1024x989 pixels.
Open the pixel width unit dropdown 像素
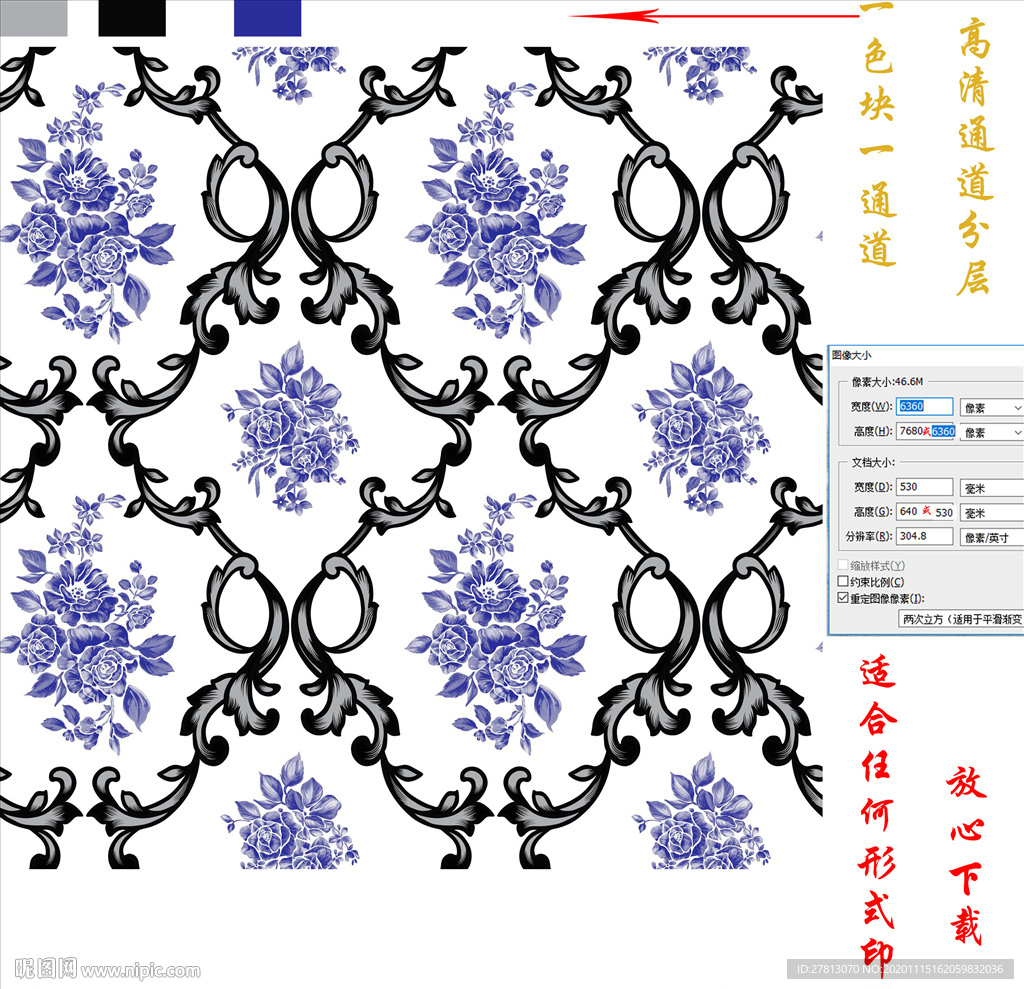(x=991, y=408)
